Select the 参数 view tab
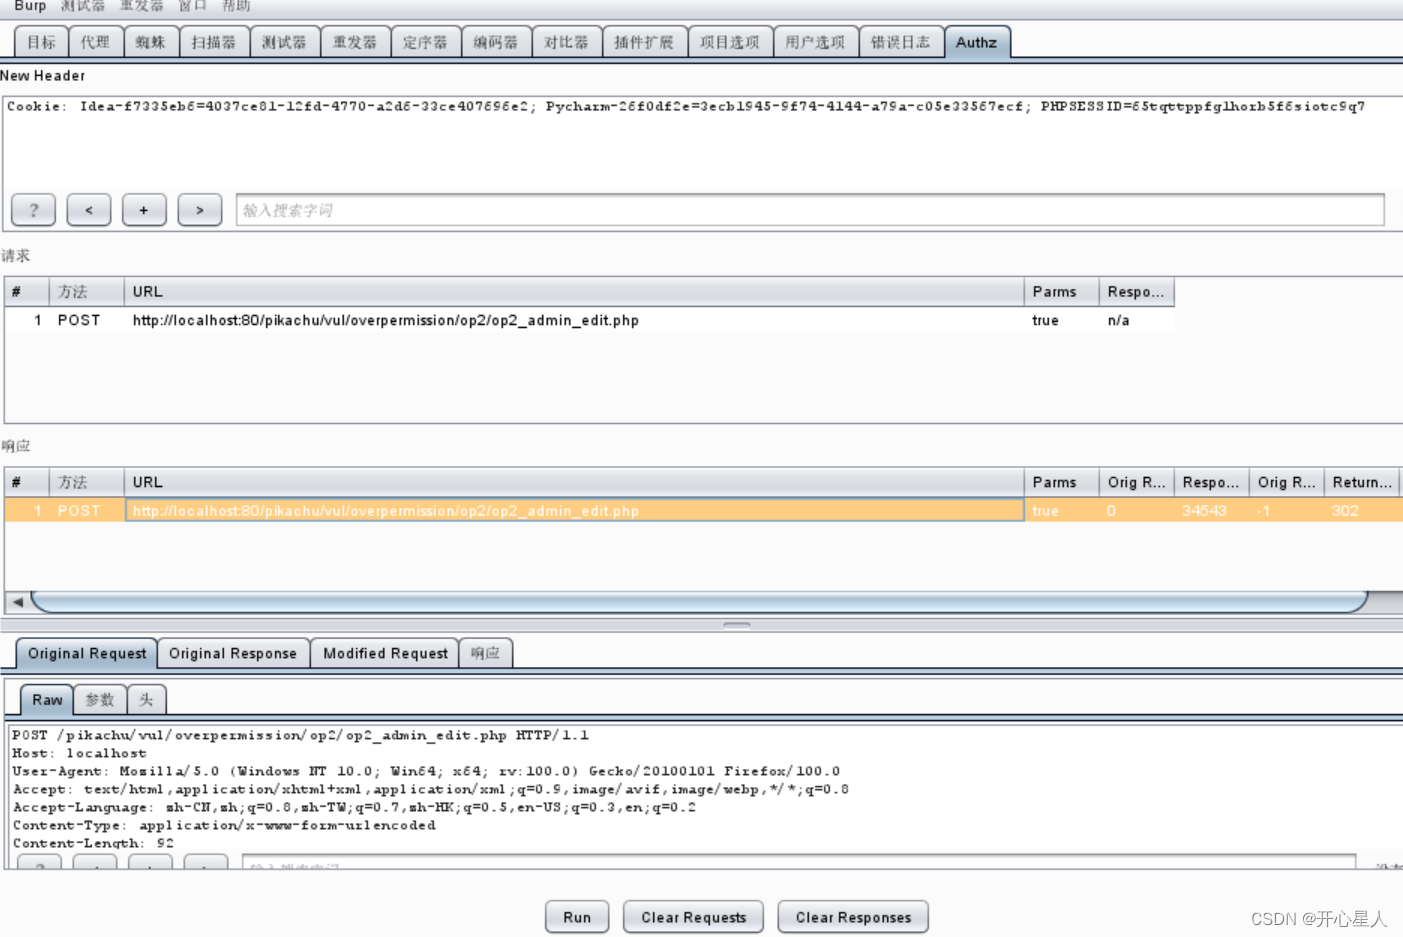 (x=100, y=700)
